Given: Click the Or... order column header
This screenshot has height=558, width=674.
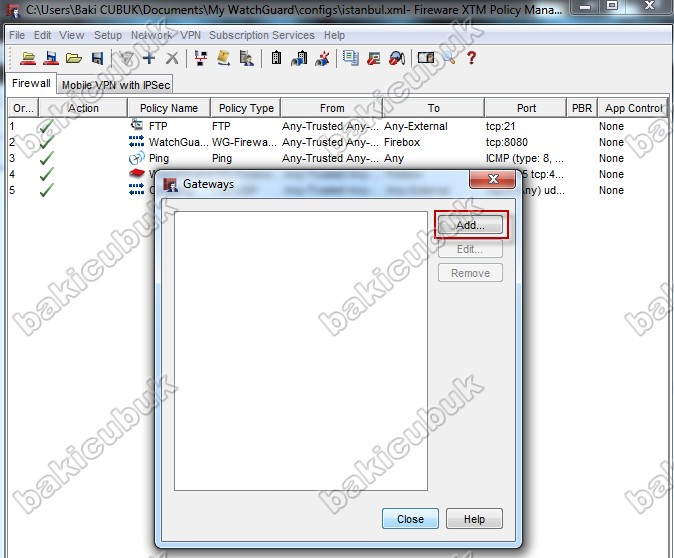Looking at the screenshot, I should coord(23,108).
